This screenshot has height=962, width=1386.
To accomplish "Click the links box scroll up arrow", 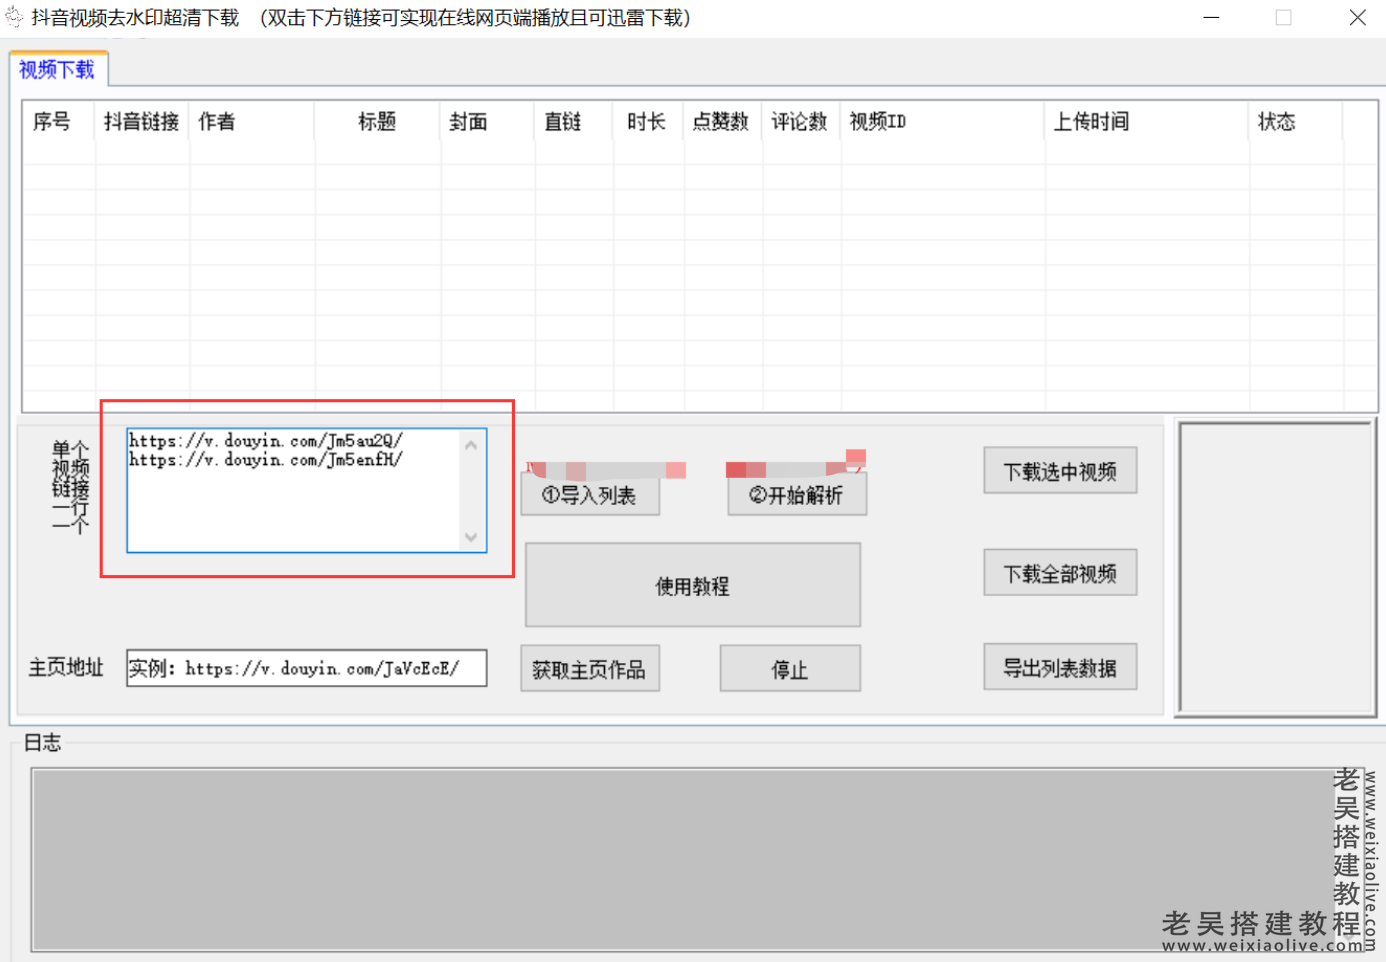I will tap(471, 445).
